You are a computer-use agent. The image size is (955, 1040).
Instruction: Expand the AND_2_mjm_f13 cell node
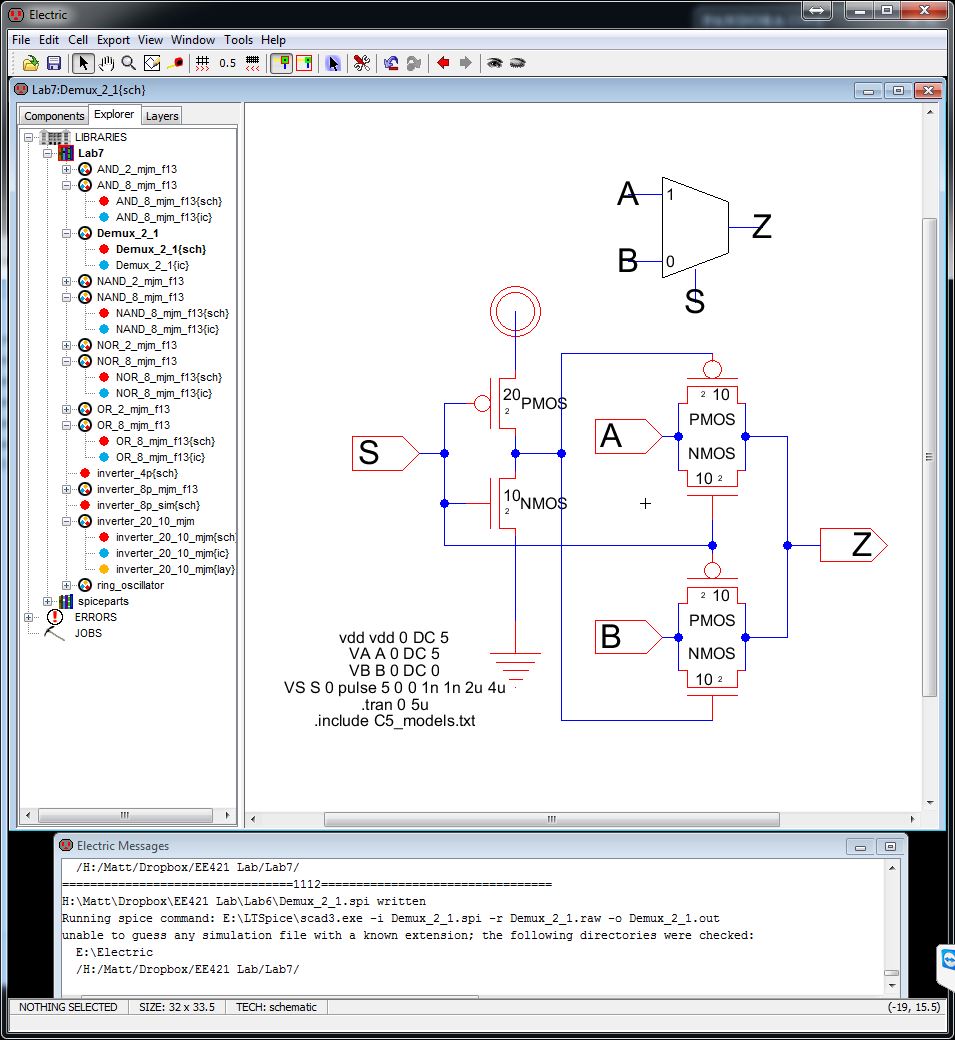coord(67,169)
